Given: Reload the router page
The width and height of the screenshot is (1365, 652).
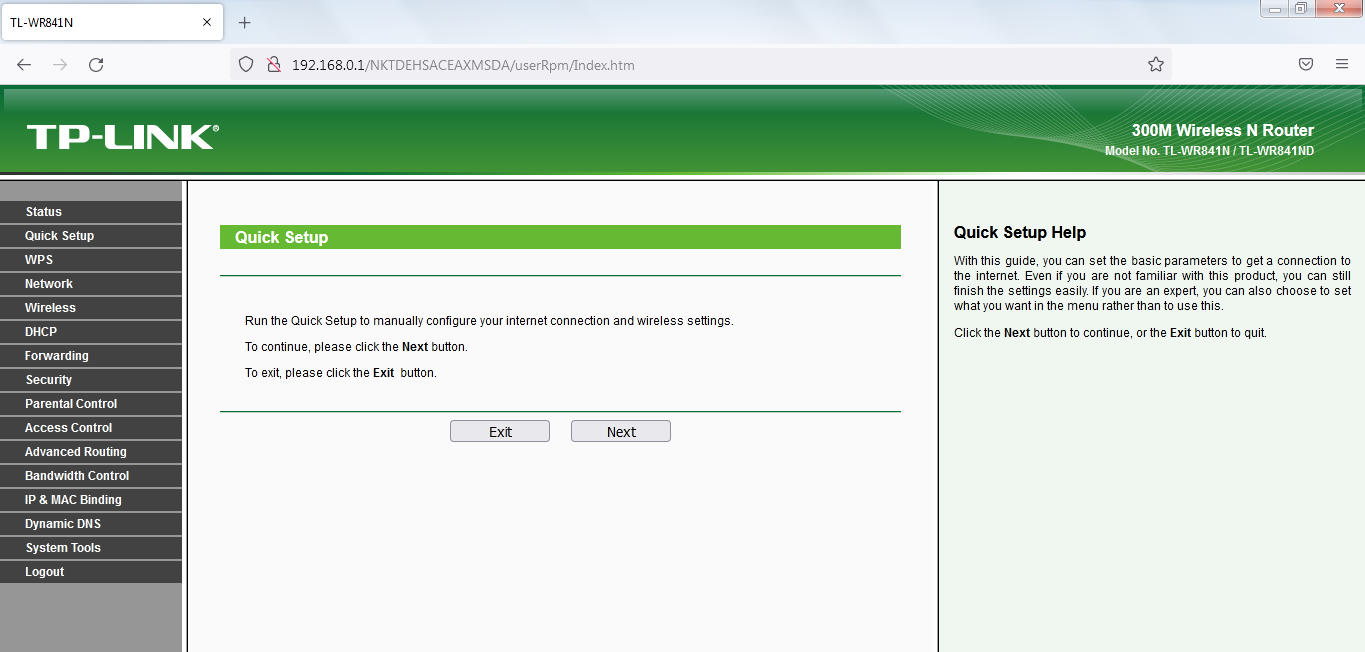Looking at the screenshot, I should [96, 65].
